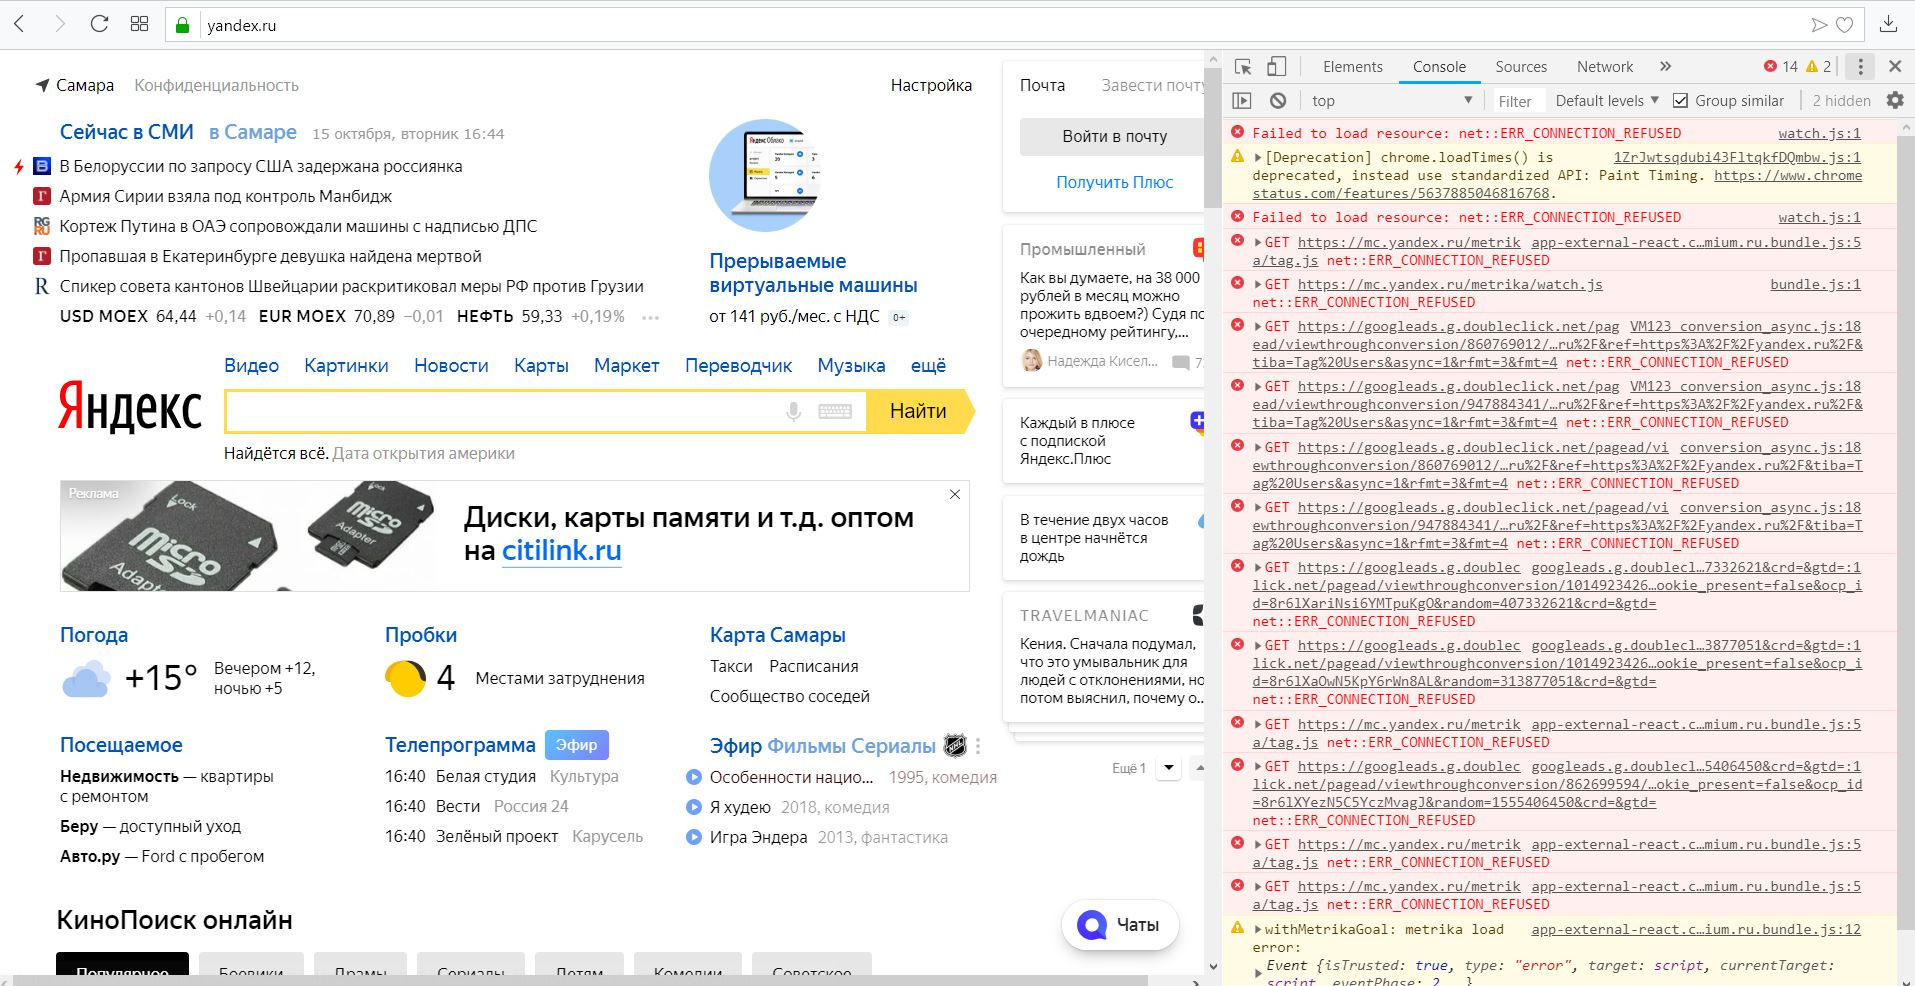Switch to the Elements tab
The width and height of the screenshot is (1915, 986).
1352,67
